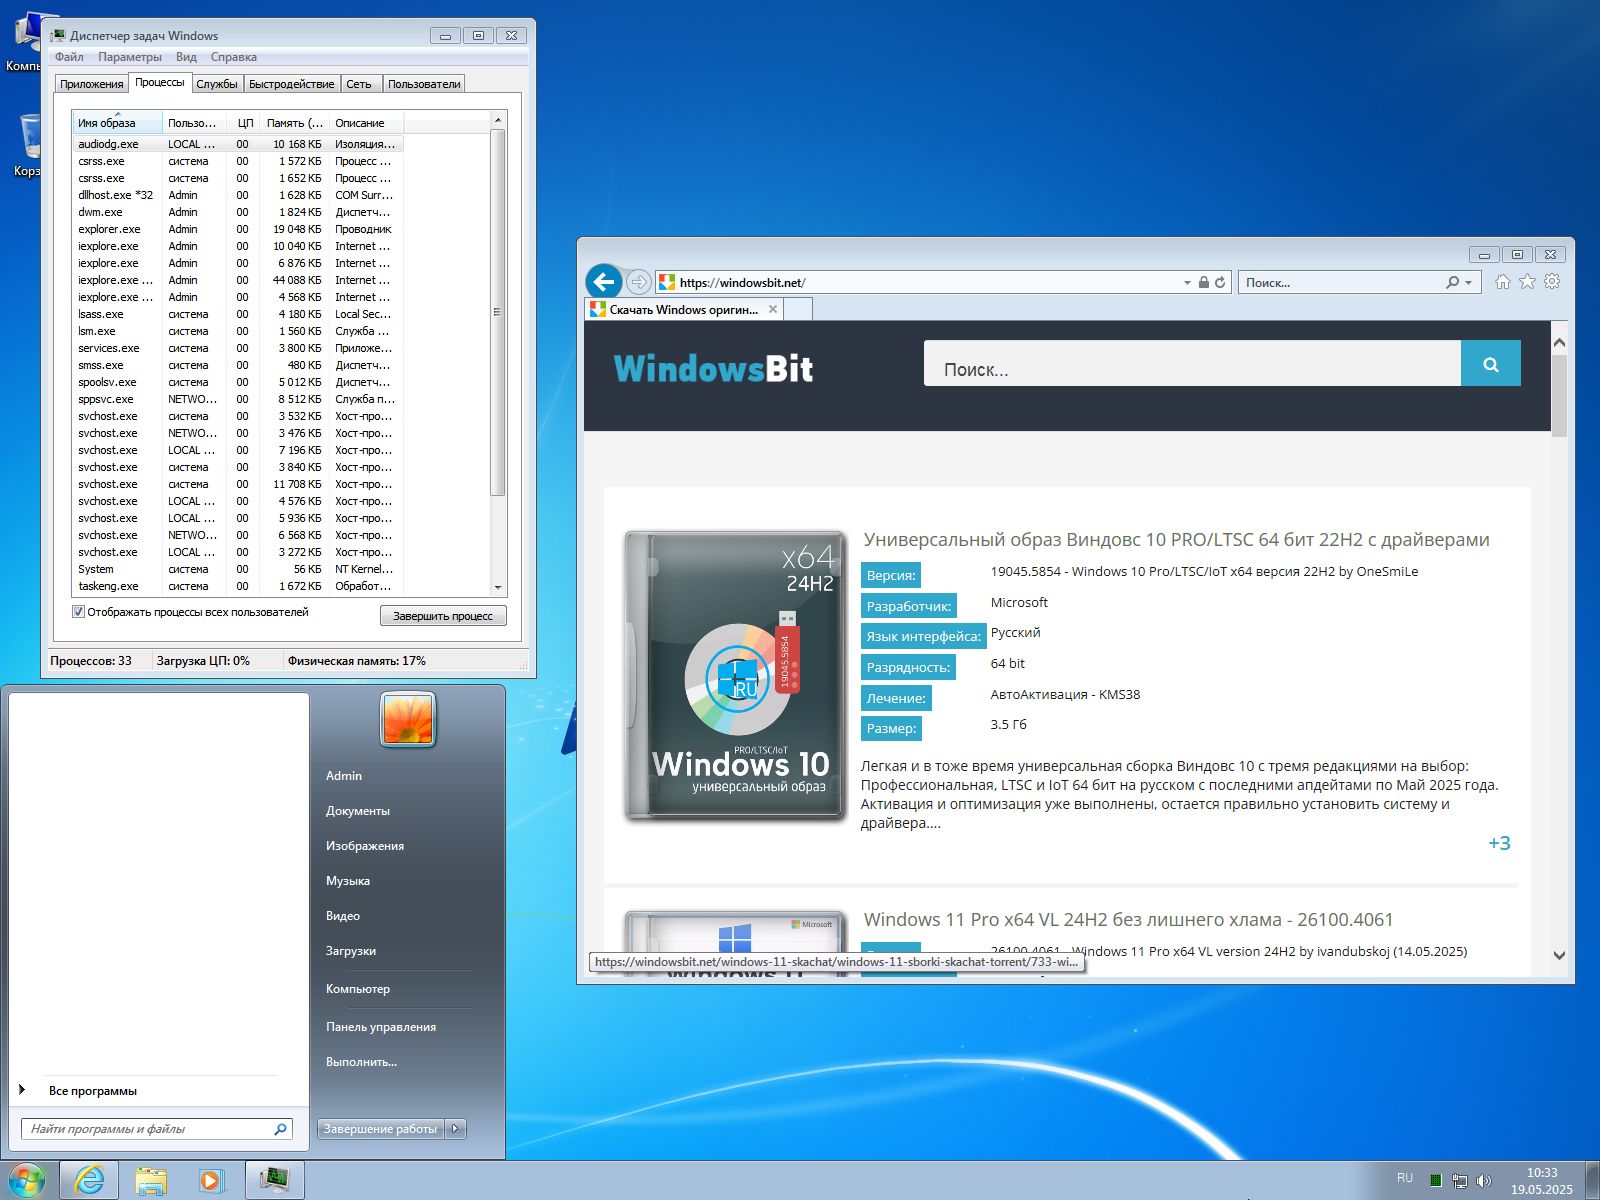Open Панель управления from Start menu
The height and width of the screenshot is (1200, 1600).
[x=381, y=1027]
